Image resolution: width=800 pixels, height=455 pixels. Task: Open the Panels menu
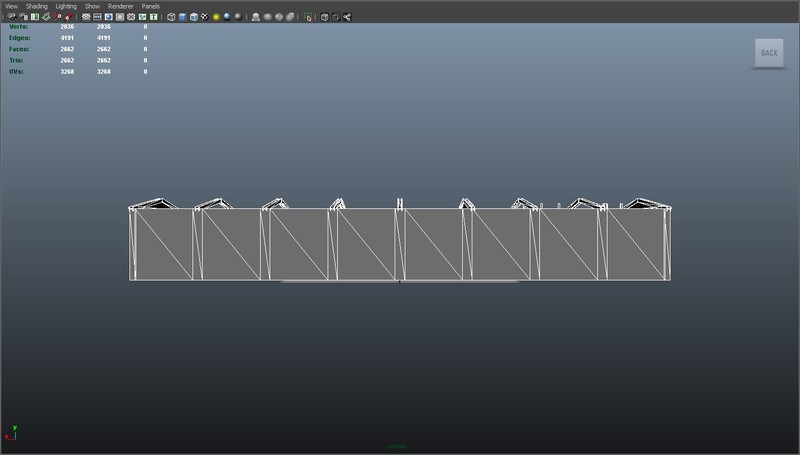tap(150, 6)
